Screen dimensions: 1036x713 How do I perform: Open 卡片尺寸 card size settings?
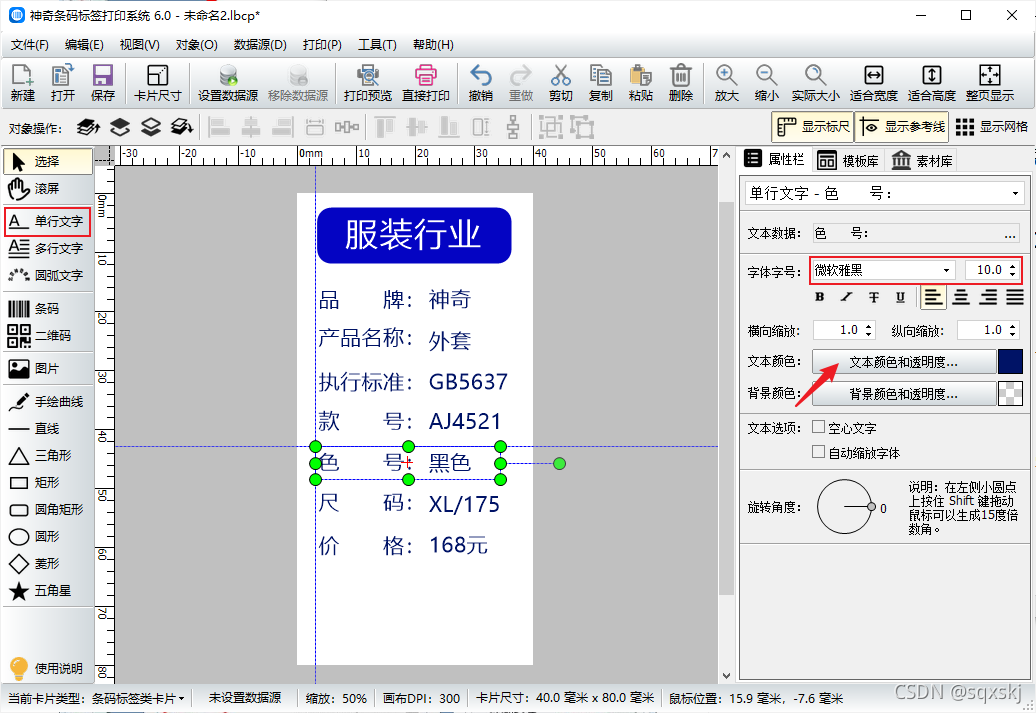click(157, 83)
